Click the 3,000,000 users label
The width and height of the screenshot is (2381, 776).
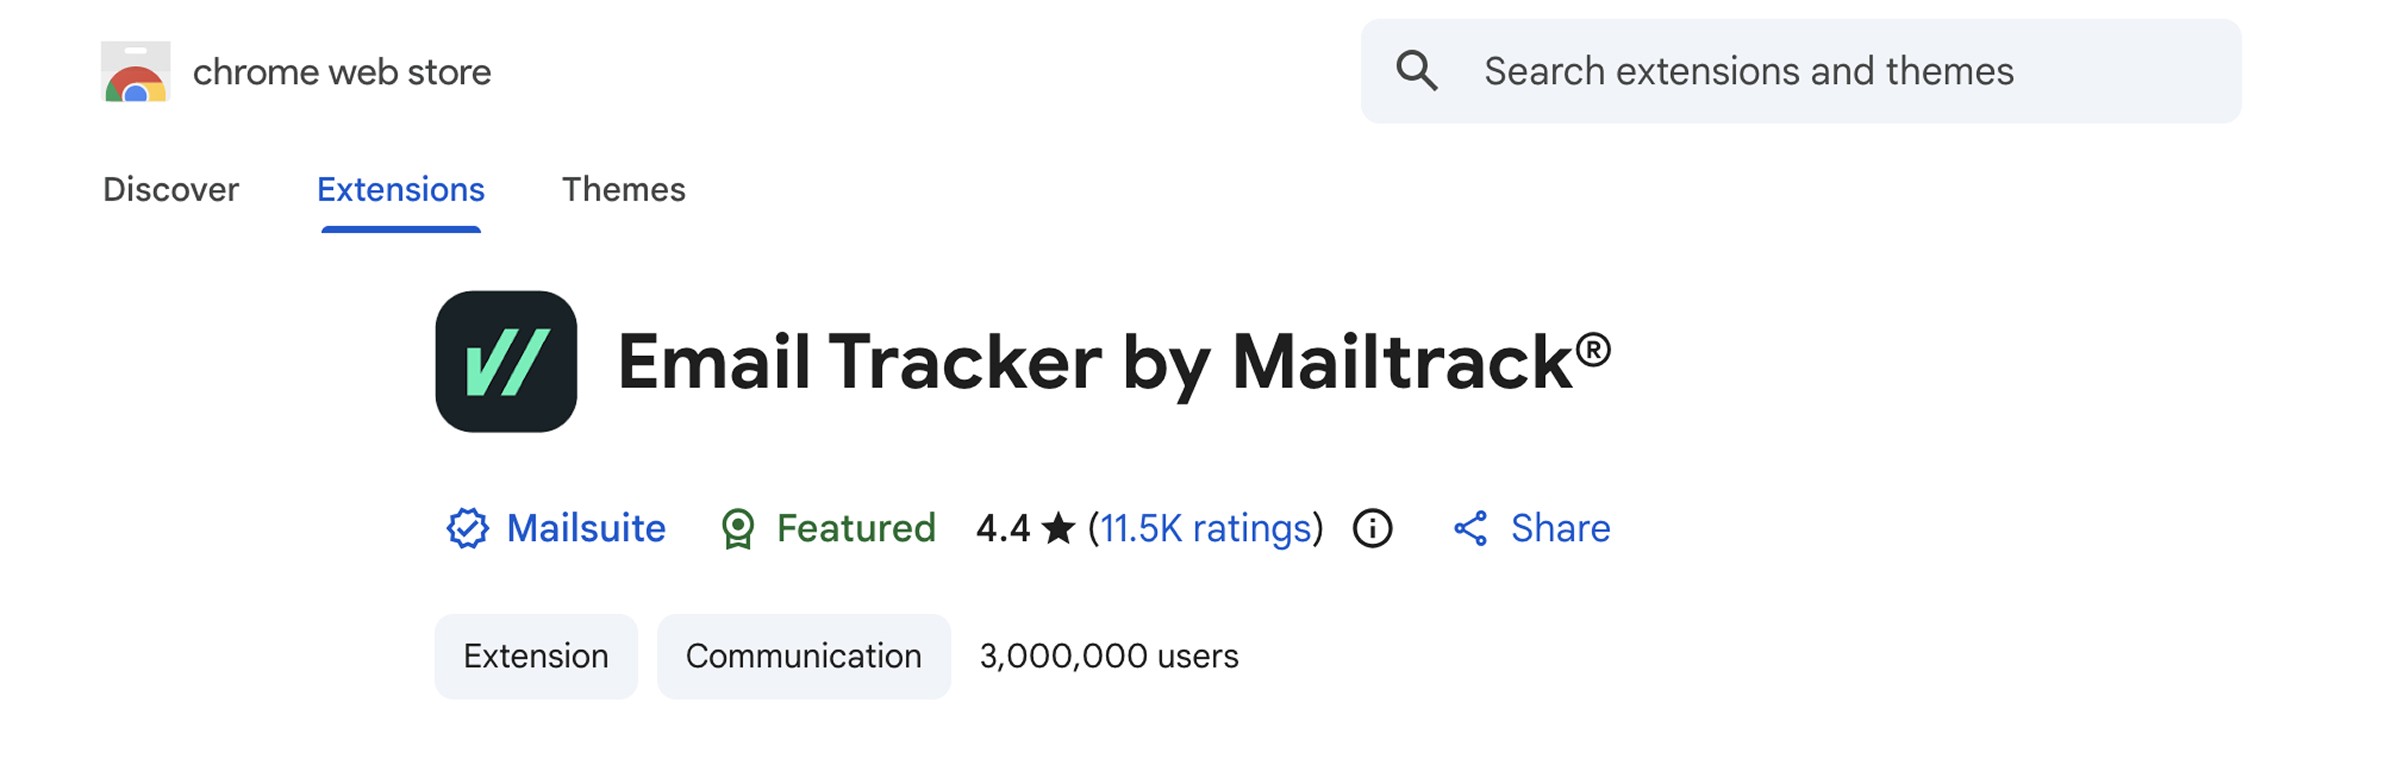click(x=1109, y=656)
